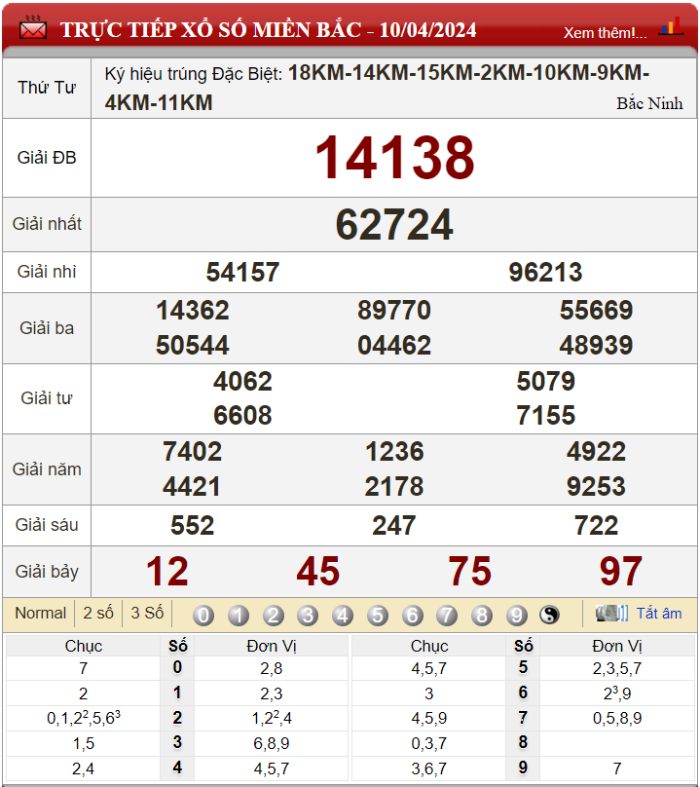Select the digit 7 ball filter
Screen dimensions: 700x787
pos(447,615)
